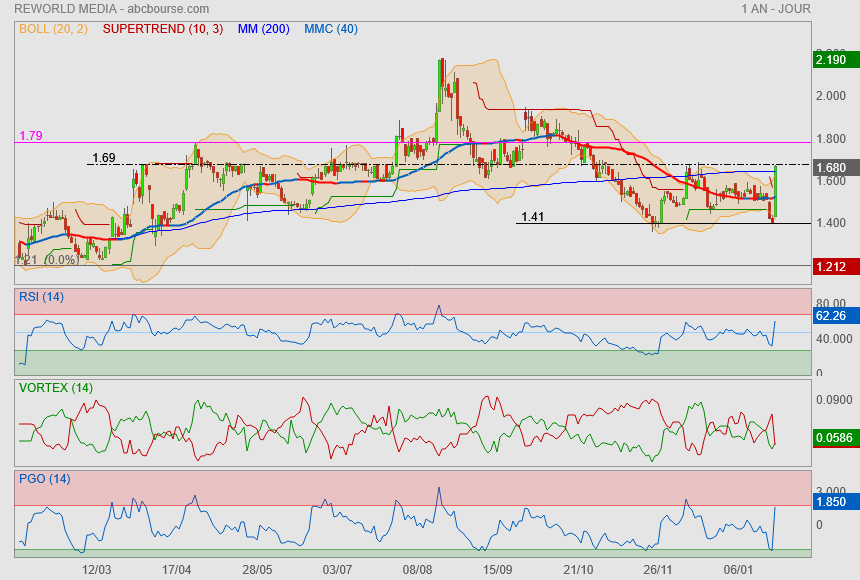Screen dimensions: 860x580
Task: Click the RSI value tag 62.26
Action: (832, 314)
